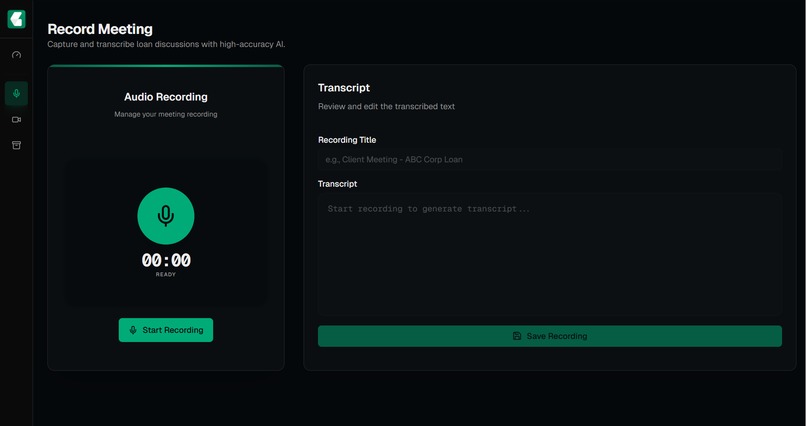This screenshot has height=426, width=806.
Task: Click the Transcript label above the text area
Action: tap(337, 183)
